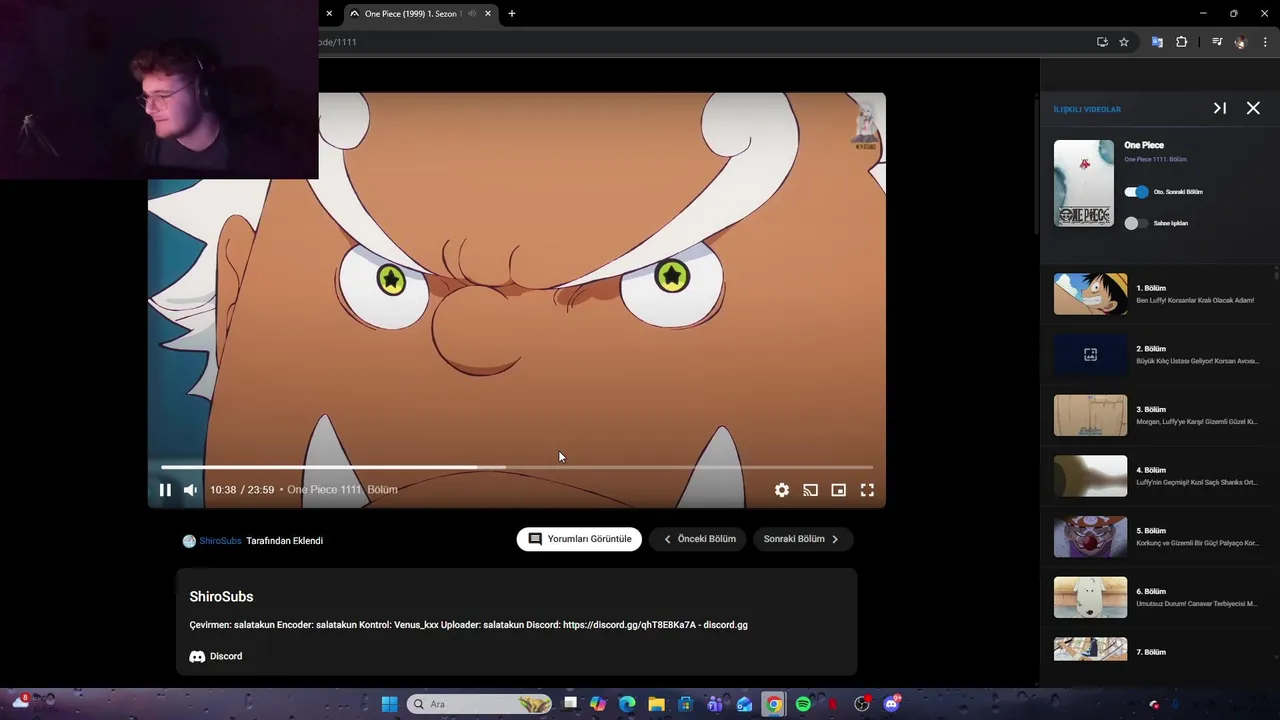Screen dimensions: 1280x720
Task: Select 7. Bölüm entry
Action: coord(1157,650)
